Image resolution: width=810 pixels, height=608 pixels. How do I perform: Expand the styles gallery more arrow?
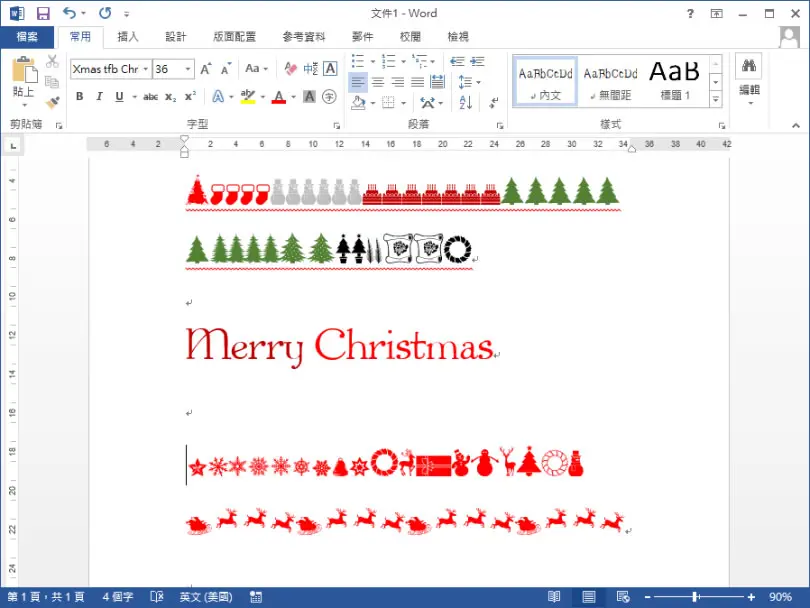click(x=715, y=99)
